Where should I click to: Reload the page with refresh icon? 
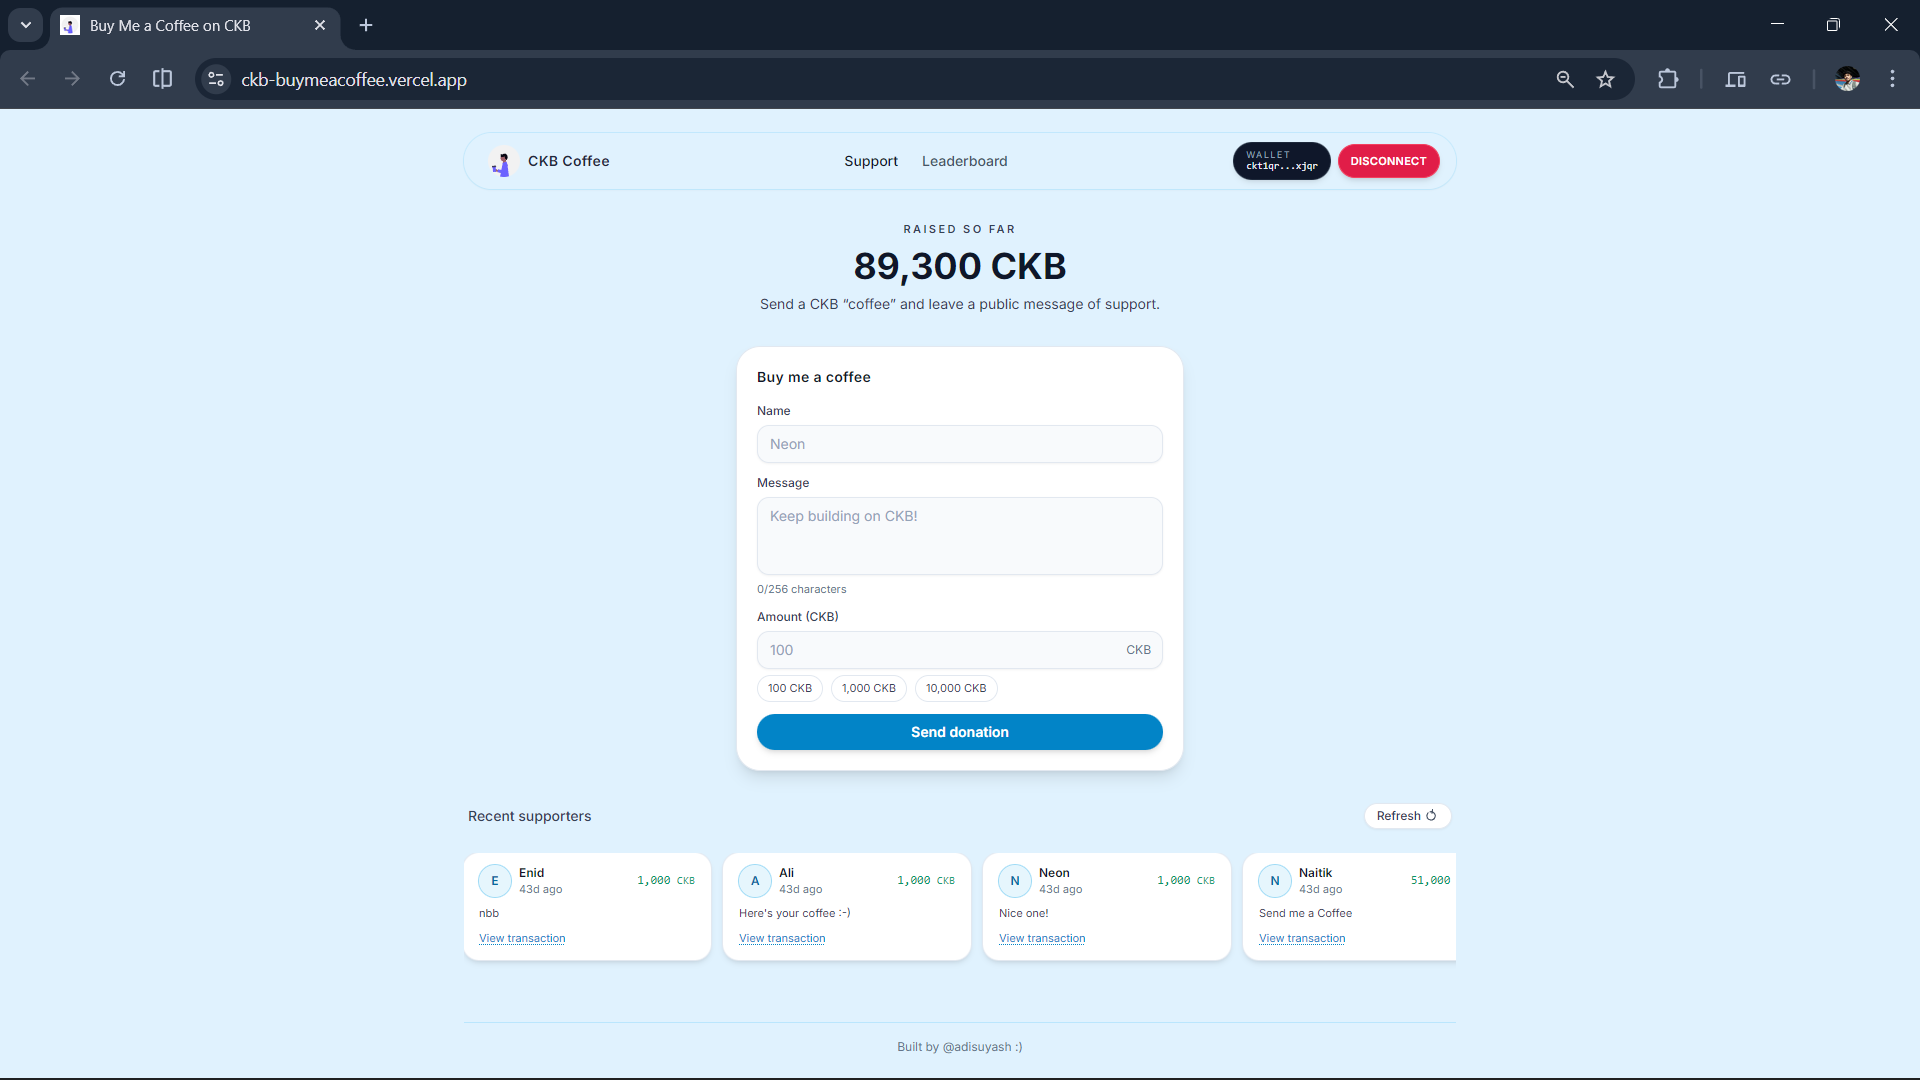pos(117,79)
